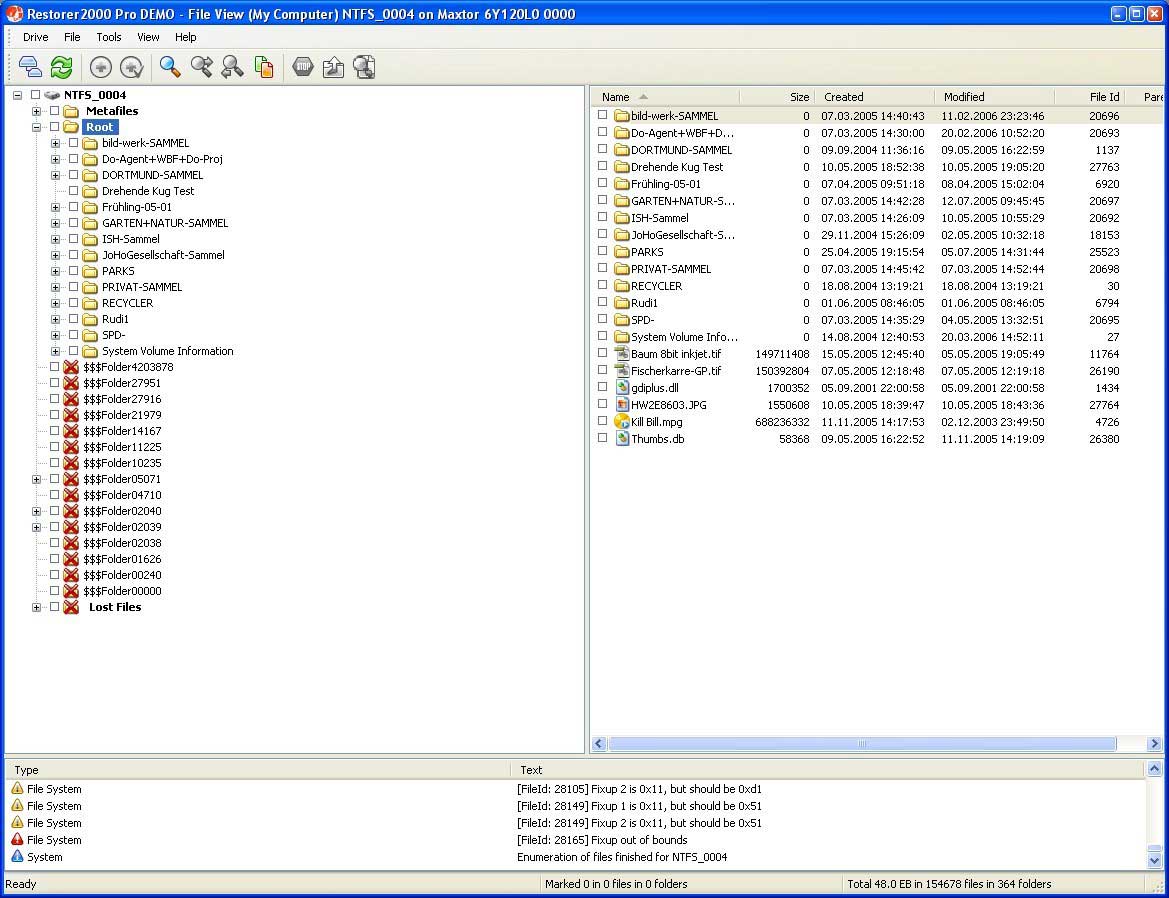Image resolution: width=1169 pixels, height=898 pixels.
Task: Click the green Refresh arrows icon
Action: coord(61,67)
